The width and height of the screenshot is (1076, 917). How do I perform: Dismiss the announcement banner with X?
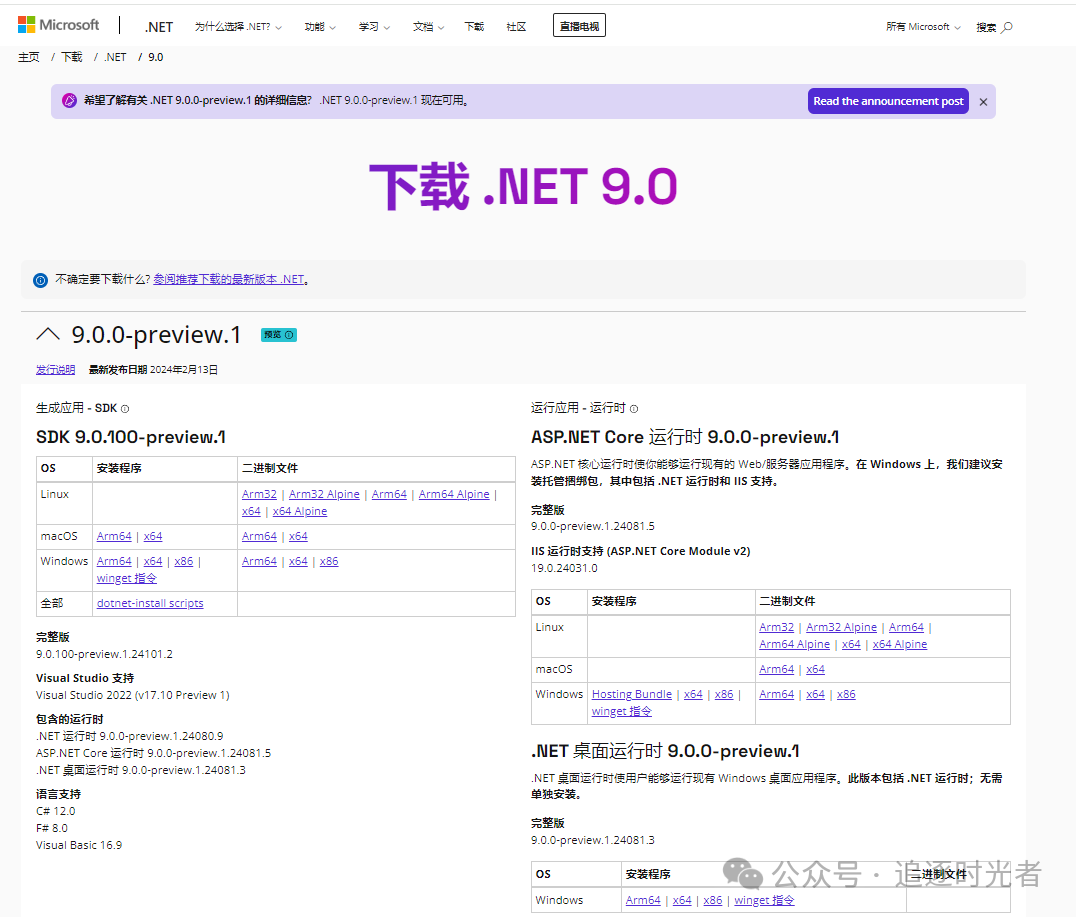983,102
